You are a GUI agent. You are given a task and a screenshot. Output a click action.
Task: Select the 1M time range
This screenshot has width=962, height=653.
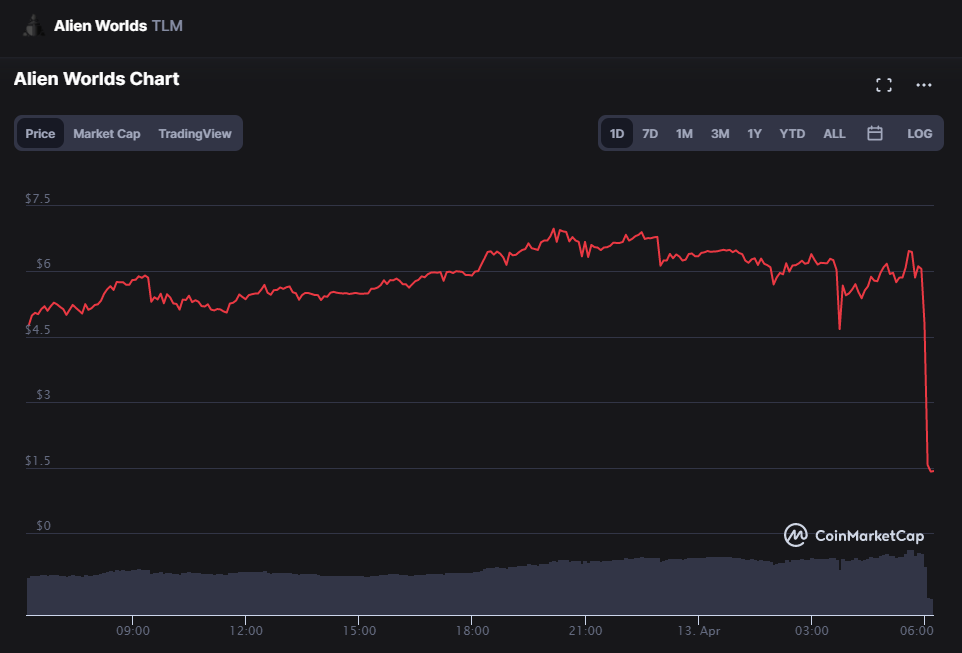click(x=684, y=133)
